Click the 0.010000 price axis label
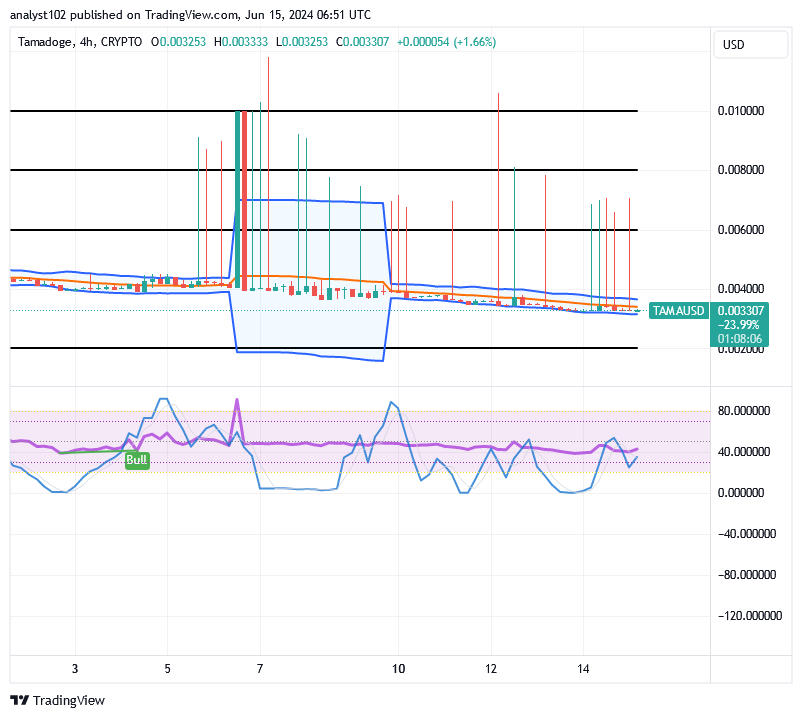The width and height of the screenshot is (802, 718). pyautogui.click(x=740, y=111)
